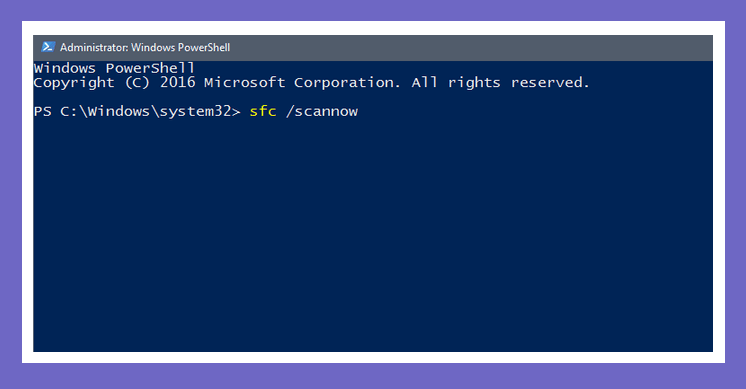Click the 'PS' prompt prefix
746x389 pixels.
coord(42,111)
